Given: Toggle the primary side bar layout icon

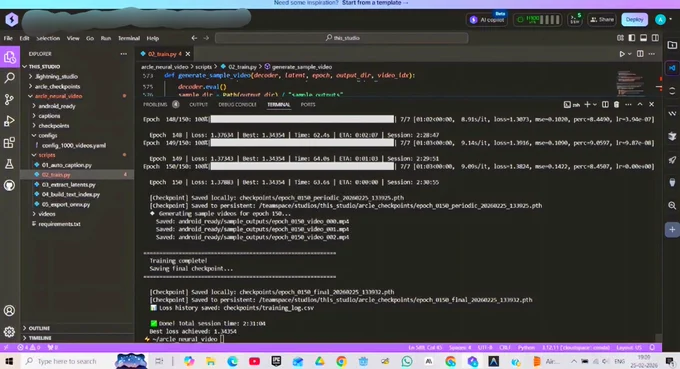Looking at the screenshot, I should pyautogui.click(x=632, y=38).
